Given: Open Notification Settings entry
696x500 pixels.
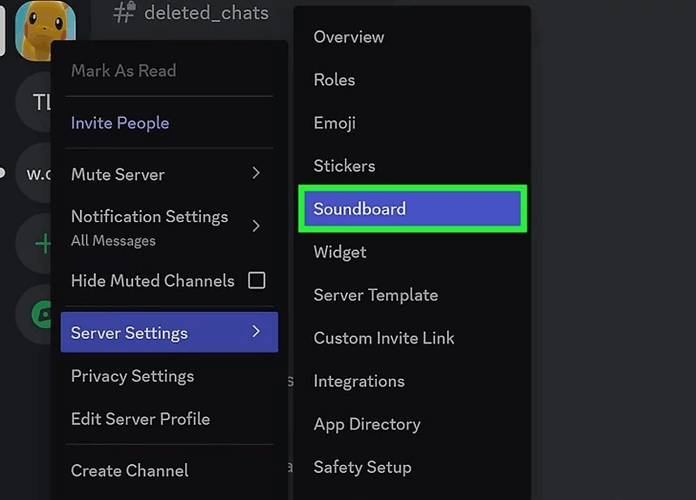Looking at the screenshot, I should coord(169,227).
